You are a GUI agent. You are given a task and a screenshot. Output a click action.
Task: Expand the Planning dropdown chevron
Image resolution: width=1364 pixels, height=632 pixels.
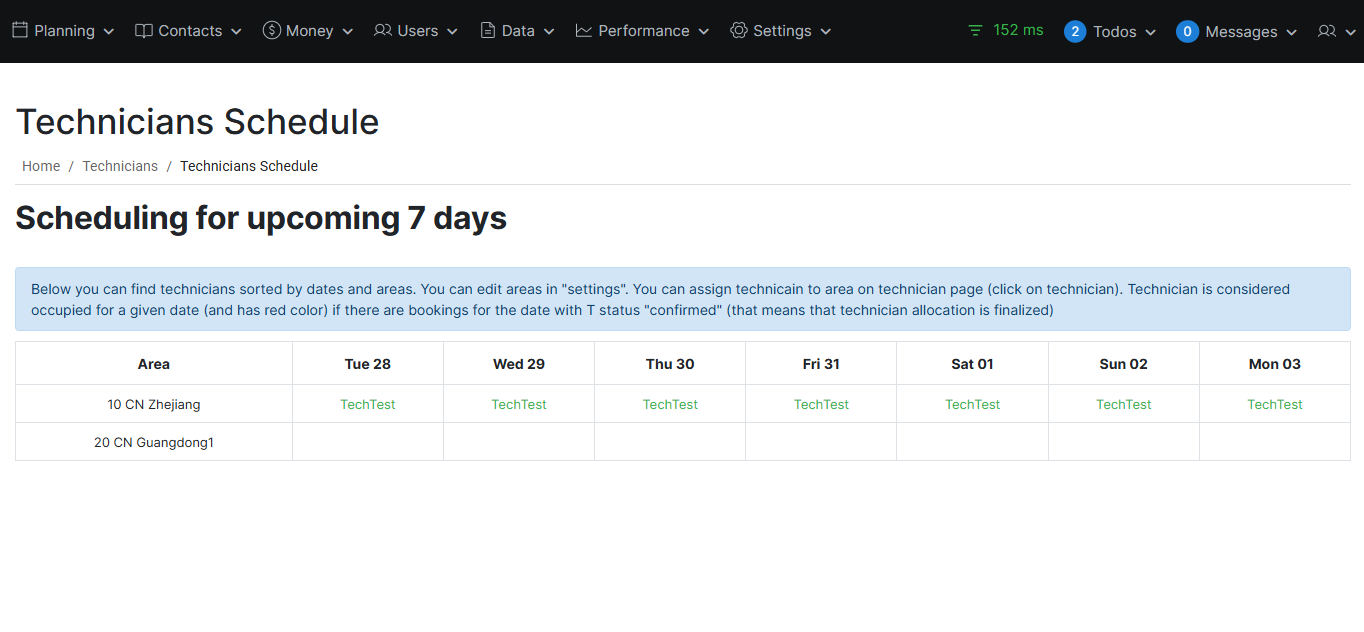click(109, 32)
